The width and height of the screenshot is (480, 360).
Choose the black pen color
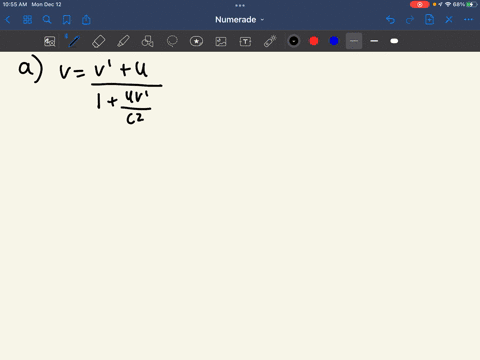[294, 41]
